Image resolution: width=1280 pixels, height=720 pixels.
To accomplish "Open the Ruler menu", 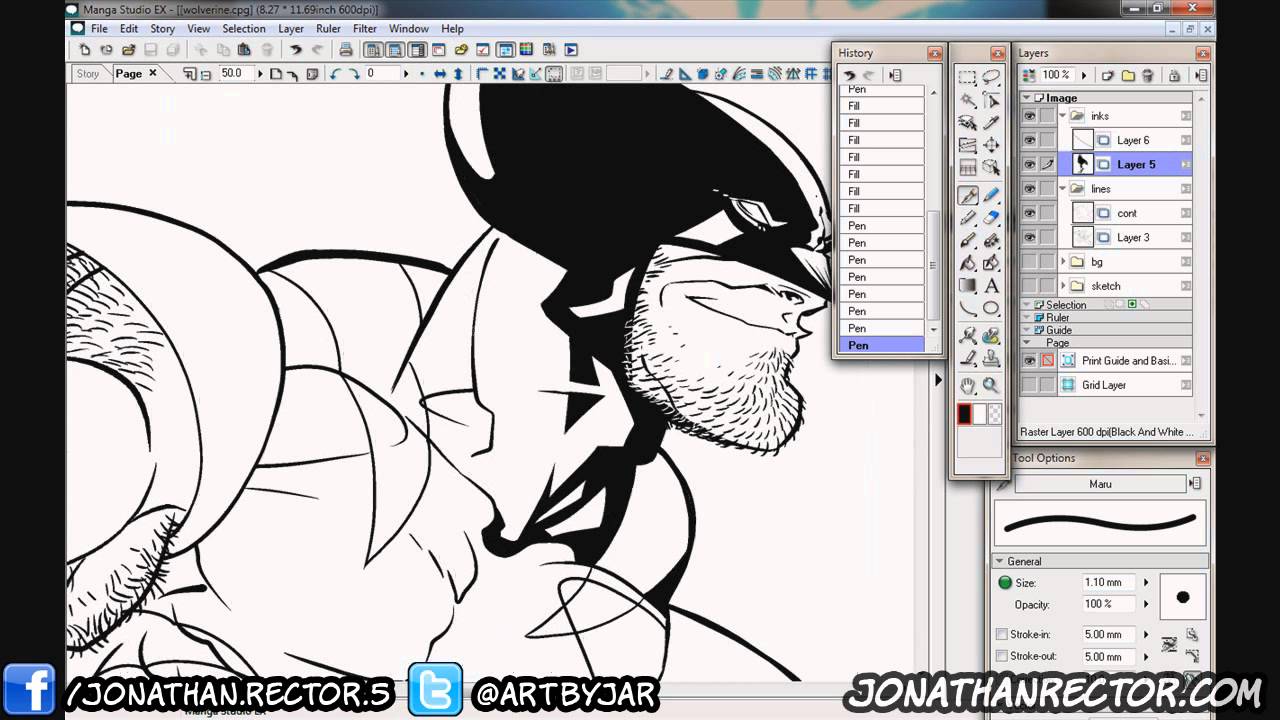I will 328,29.
